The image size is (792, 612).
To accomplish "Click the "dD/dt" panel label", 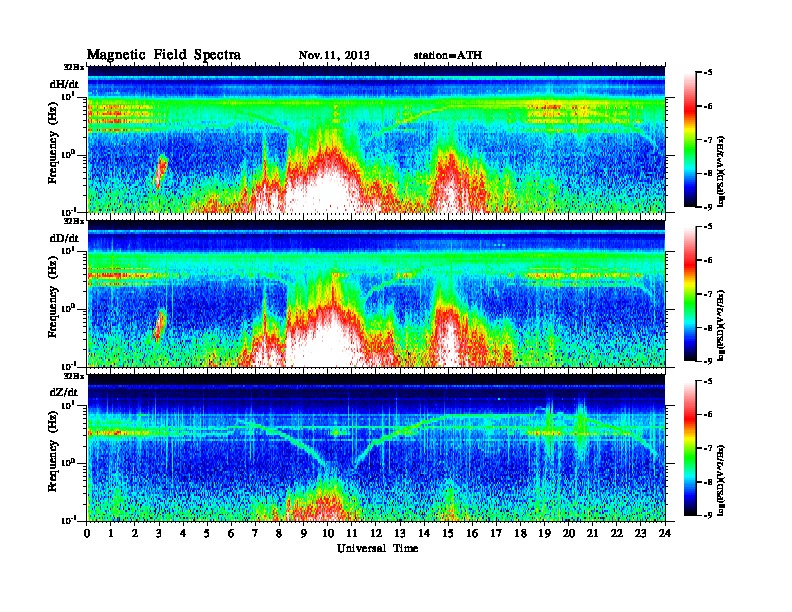I will [64, 238].
